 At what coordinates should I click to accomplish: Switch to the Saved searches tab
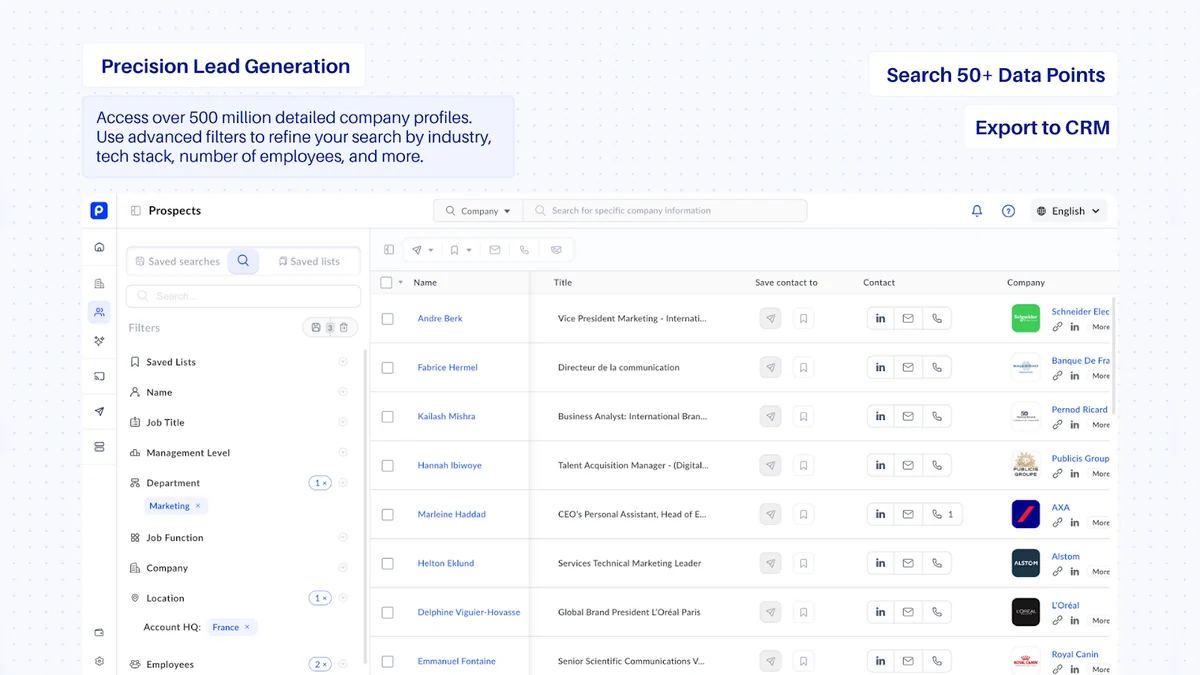(x=177, y=261)
